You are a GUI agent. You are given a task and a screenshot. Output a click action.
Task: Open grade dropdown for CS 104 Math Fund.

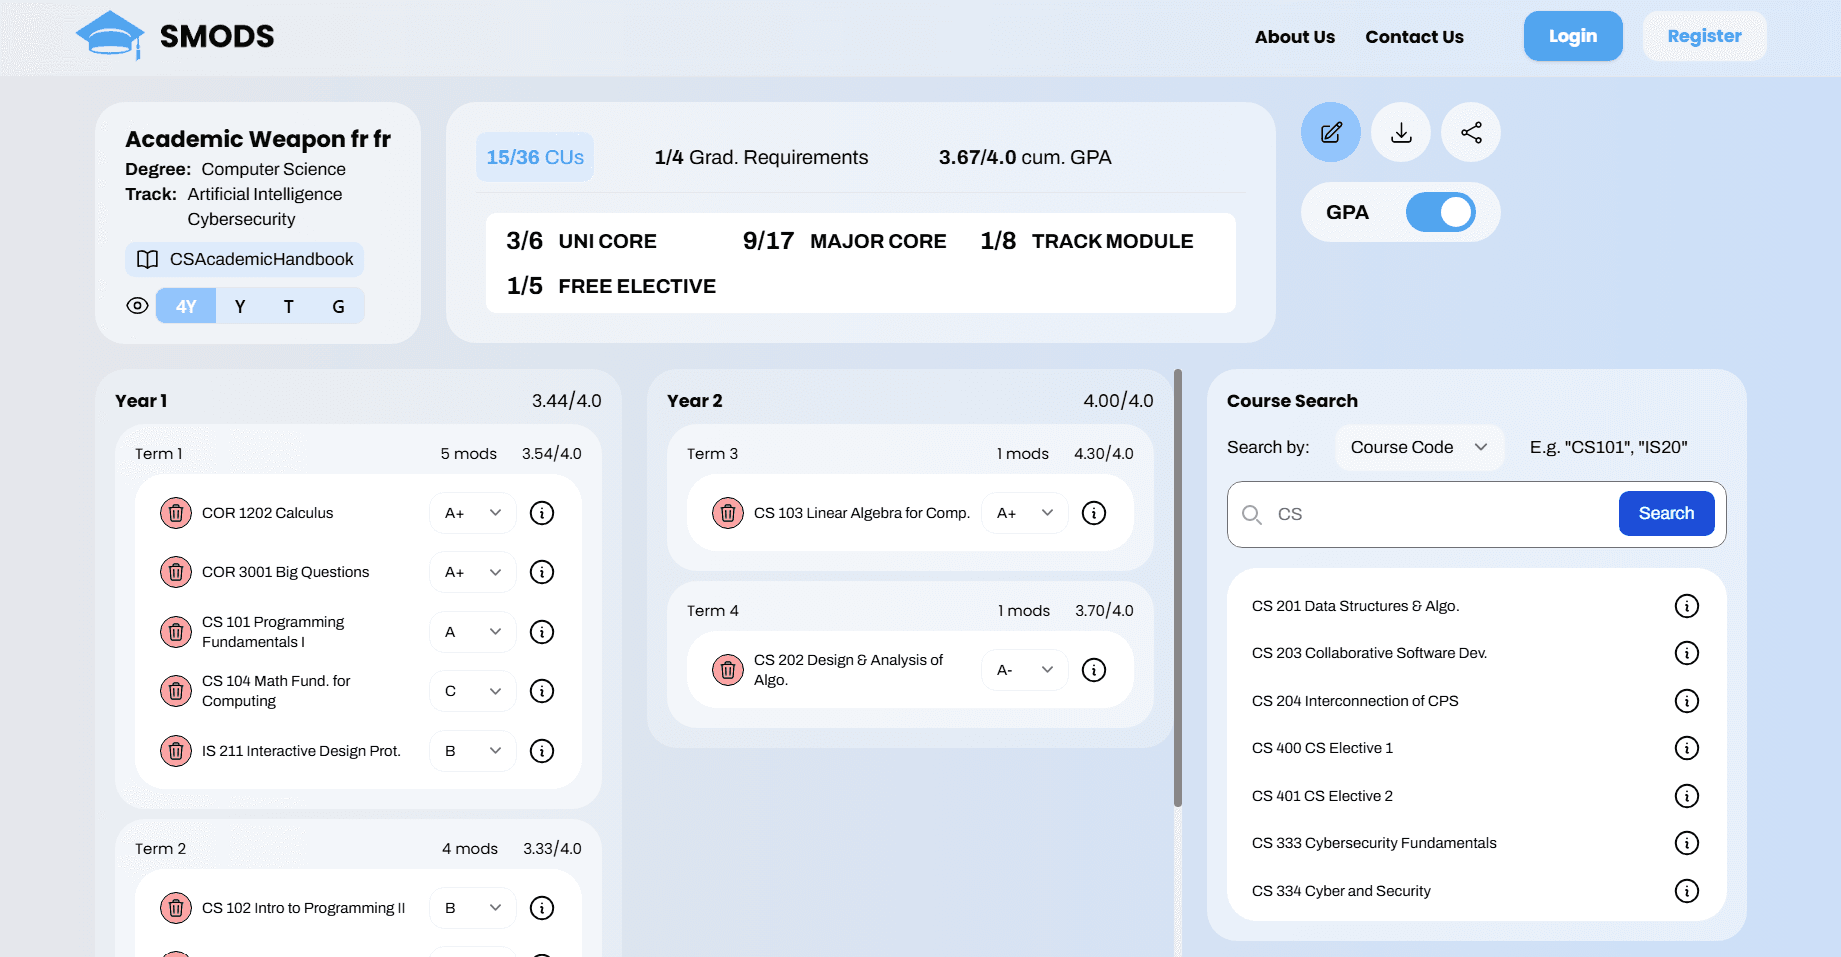[473, 691]
